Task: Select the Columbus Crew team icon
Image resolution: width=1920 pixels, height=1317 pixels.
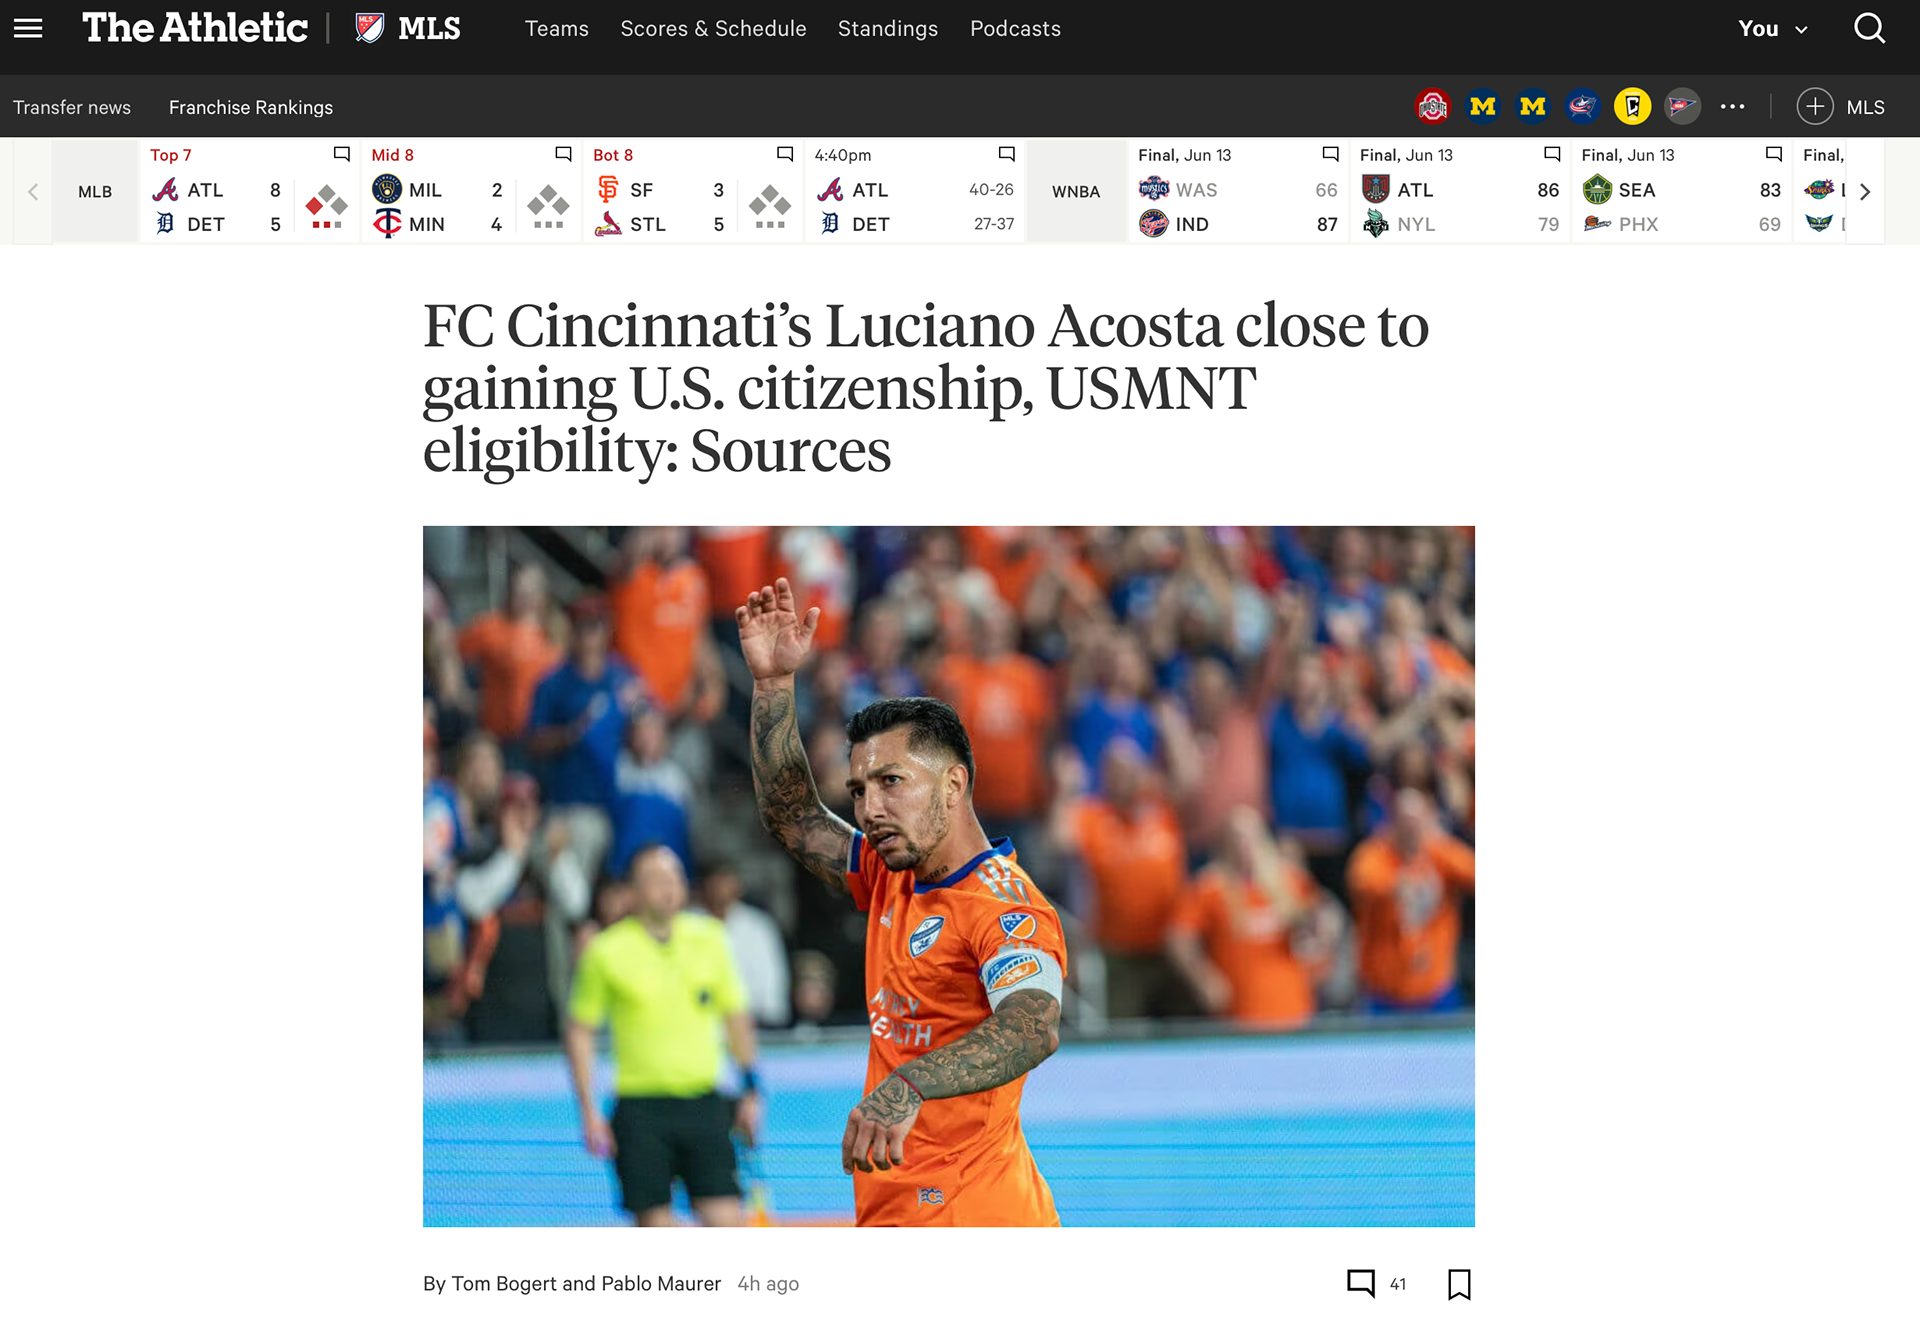Action: pos(1632,106)
